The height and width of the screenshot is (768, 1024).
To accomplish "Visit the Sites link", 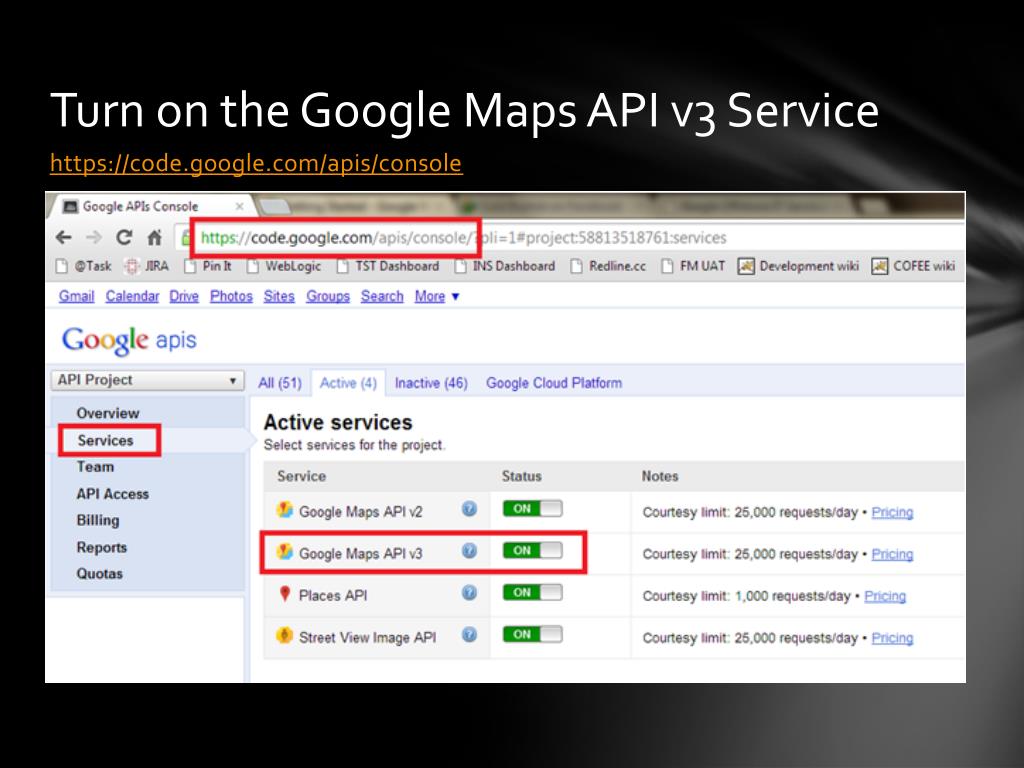I will 279,296.
